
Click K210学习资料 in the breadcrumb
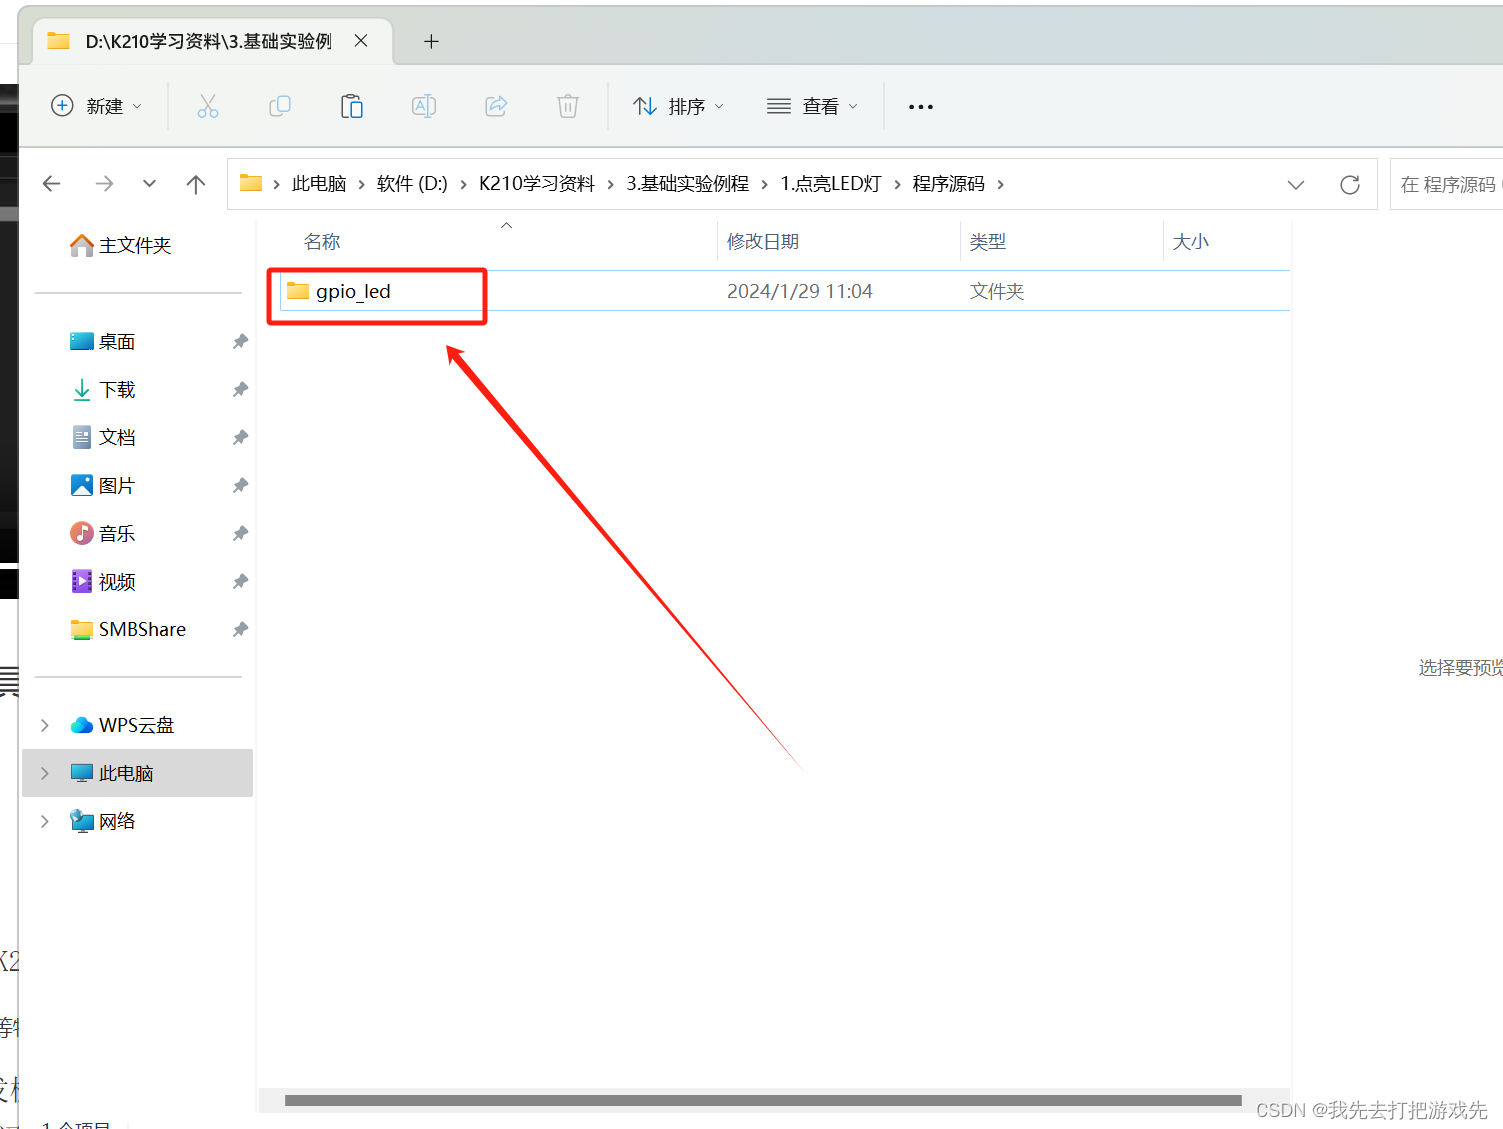pos(537,184)
